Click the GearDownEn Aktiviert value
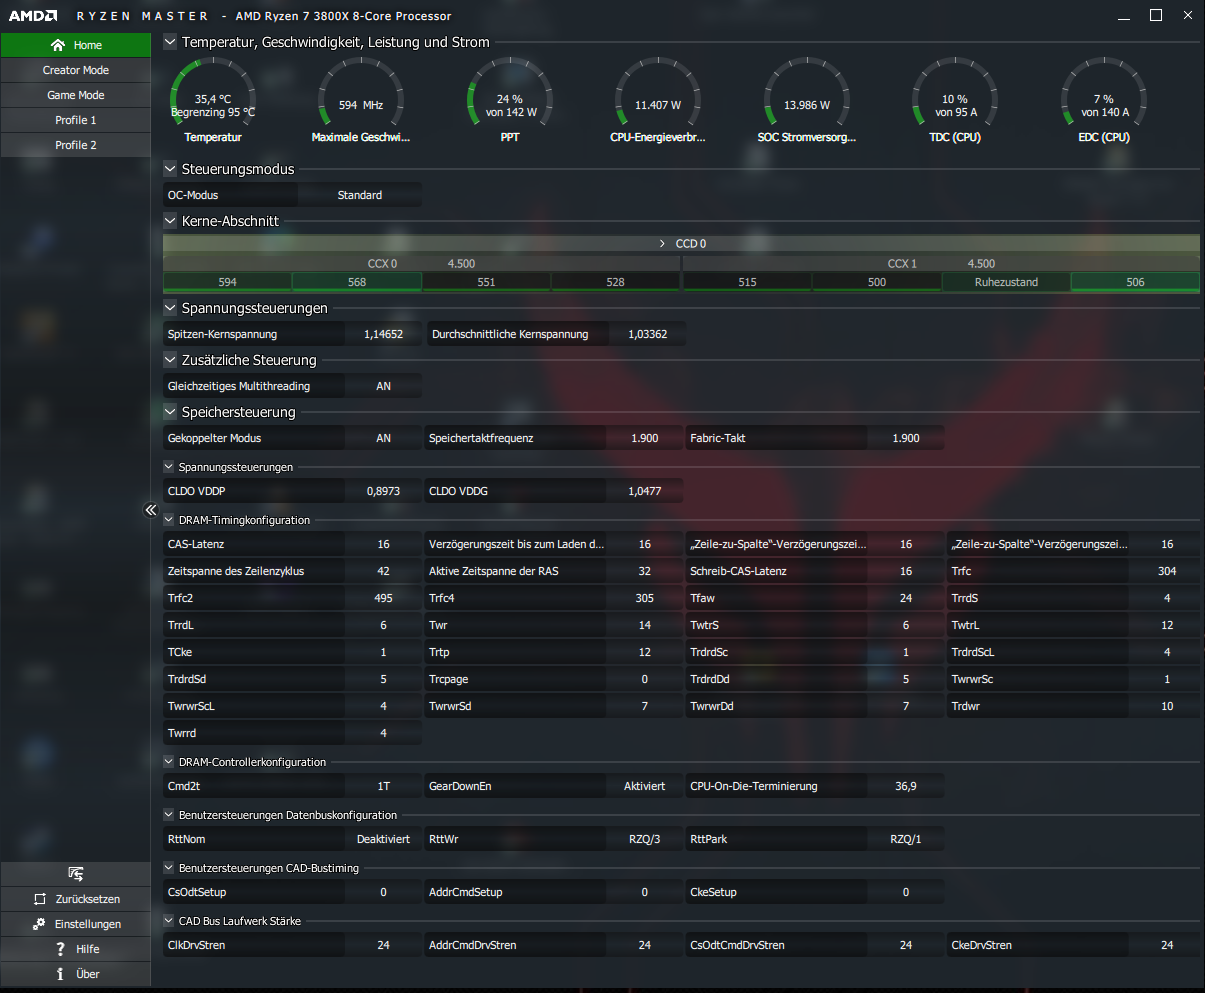This screenshot has height=993, width=1205. click(644, 786)
